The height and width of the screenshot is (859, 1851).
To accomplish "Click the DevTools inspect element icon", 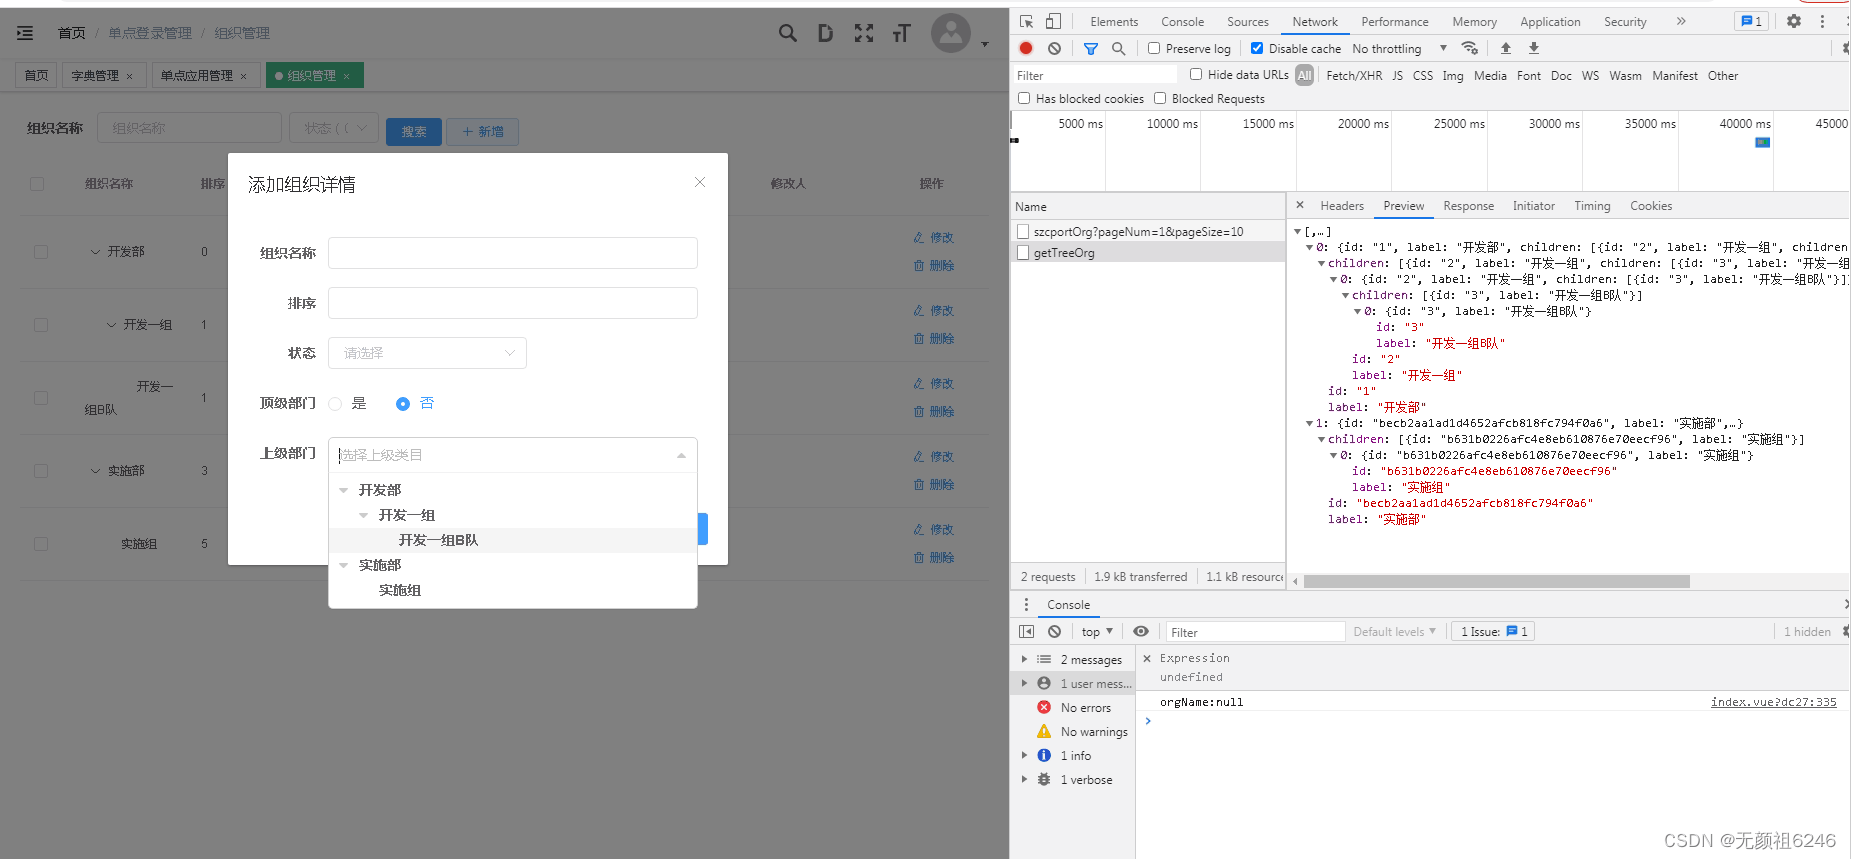I will coord(1026,21).
